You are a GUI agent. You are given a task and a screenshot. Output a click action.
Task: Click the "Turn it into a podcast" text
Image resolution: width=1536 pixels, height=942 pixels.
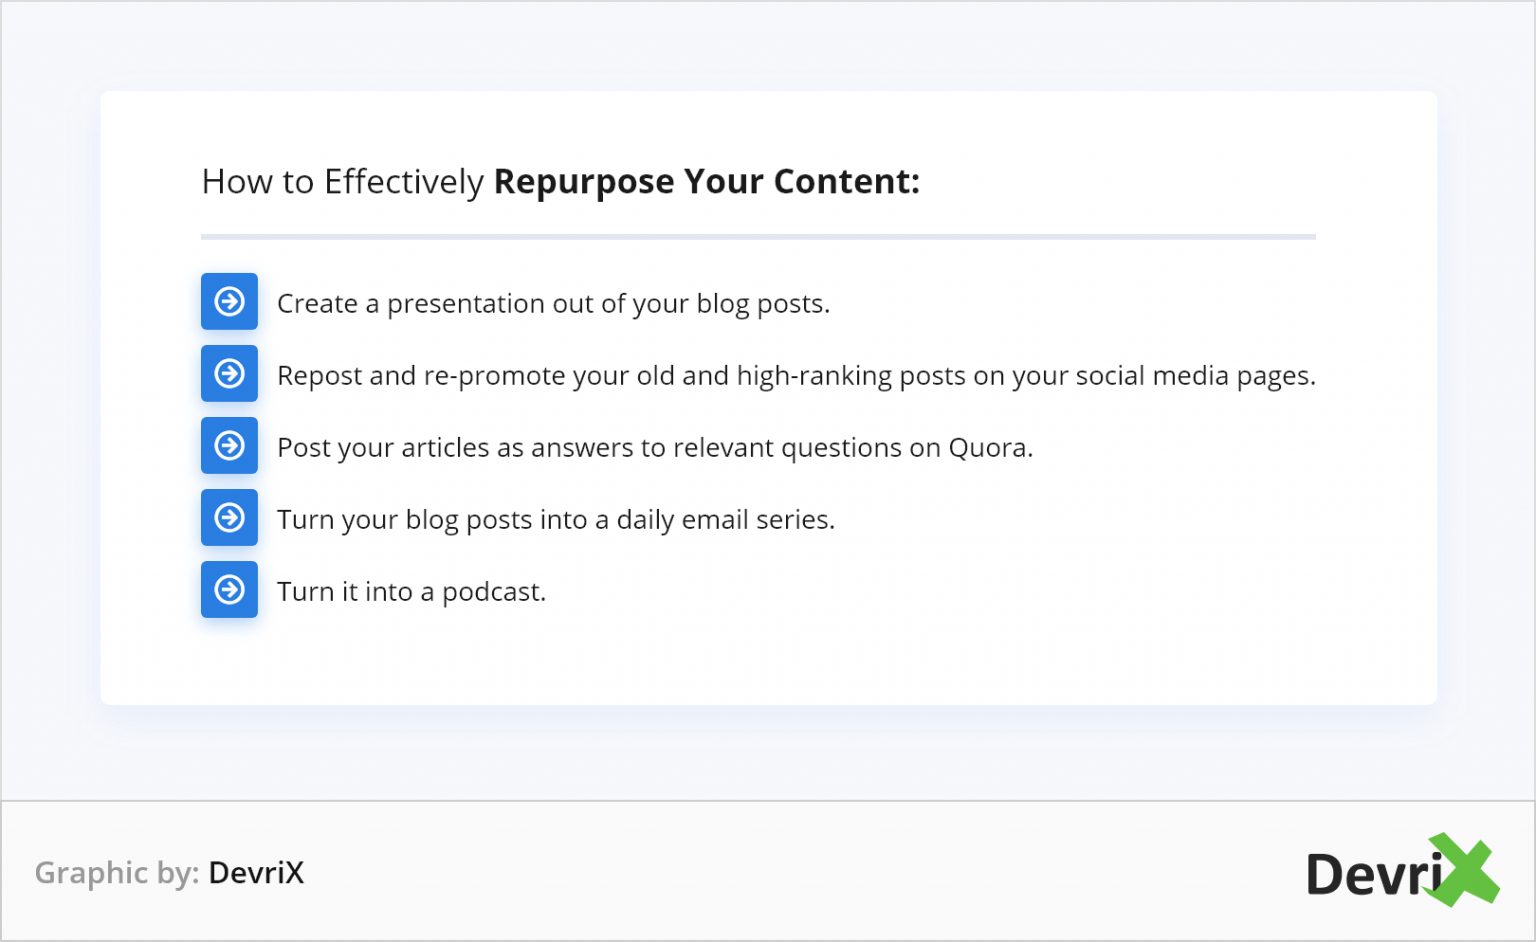(411, 592)
